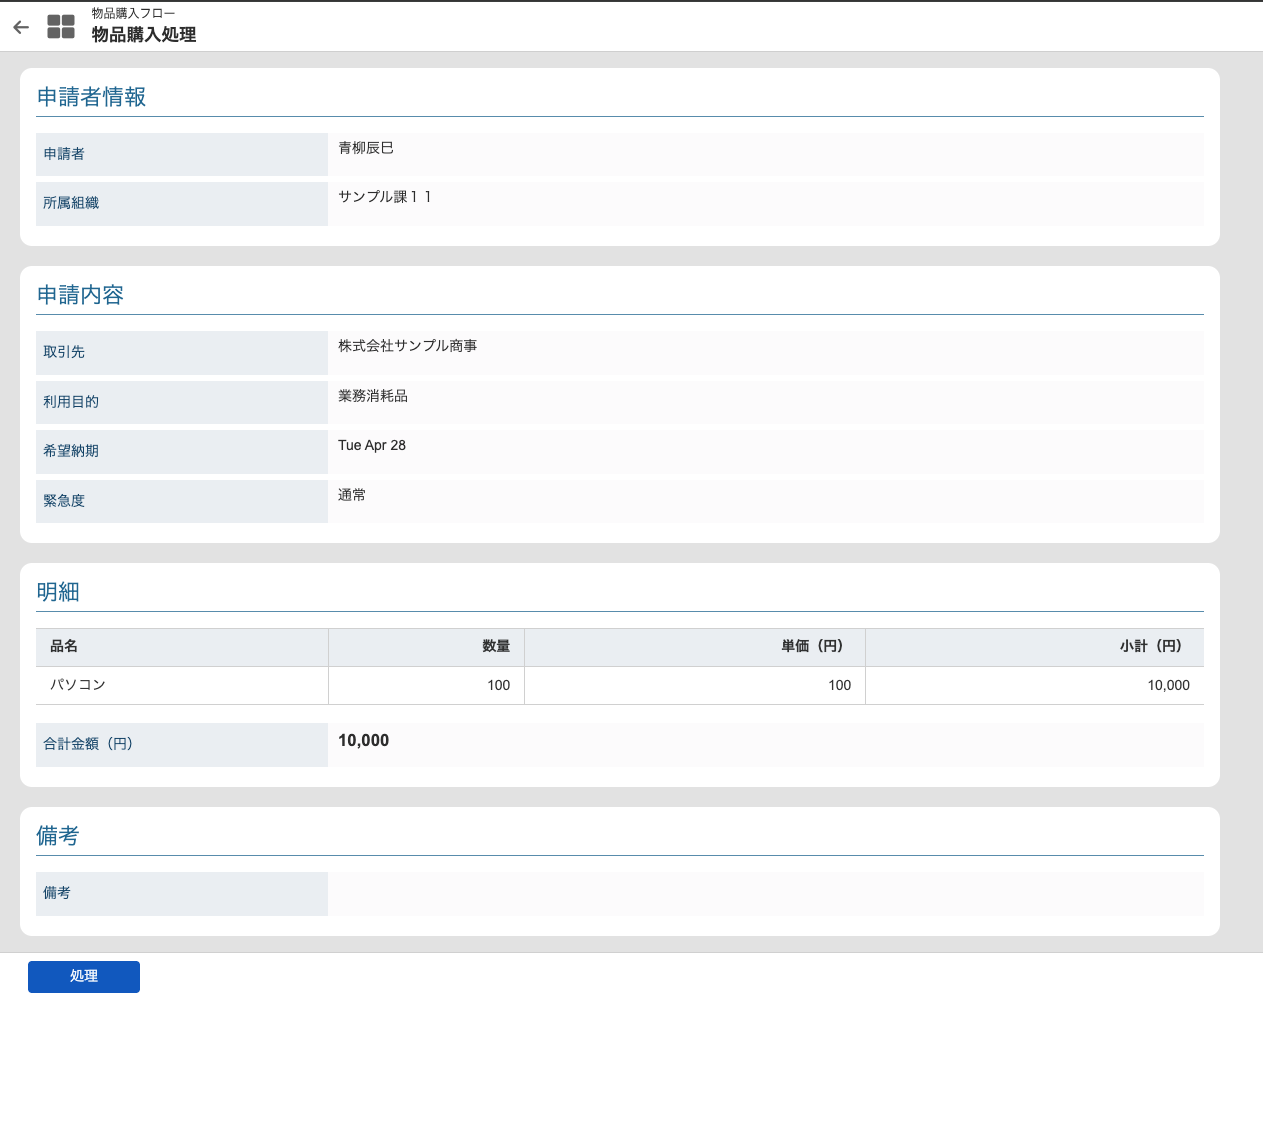The height and width of the screenshot is (1128, 1263).
Task: Click the back arrow icon
Action: pyautogui.click(x=21, y=27)
